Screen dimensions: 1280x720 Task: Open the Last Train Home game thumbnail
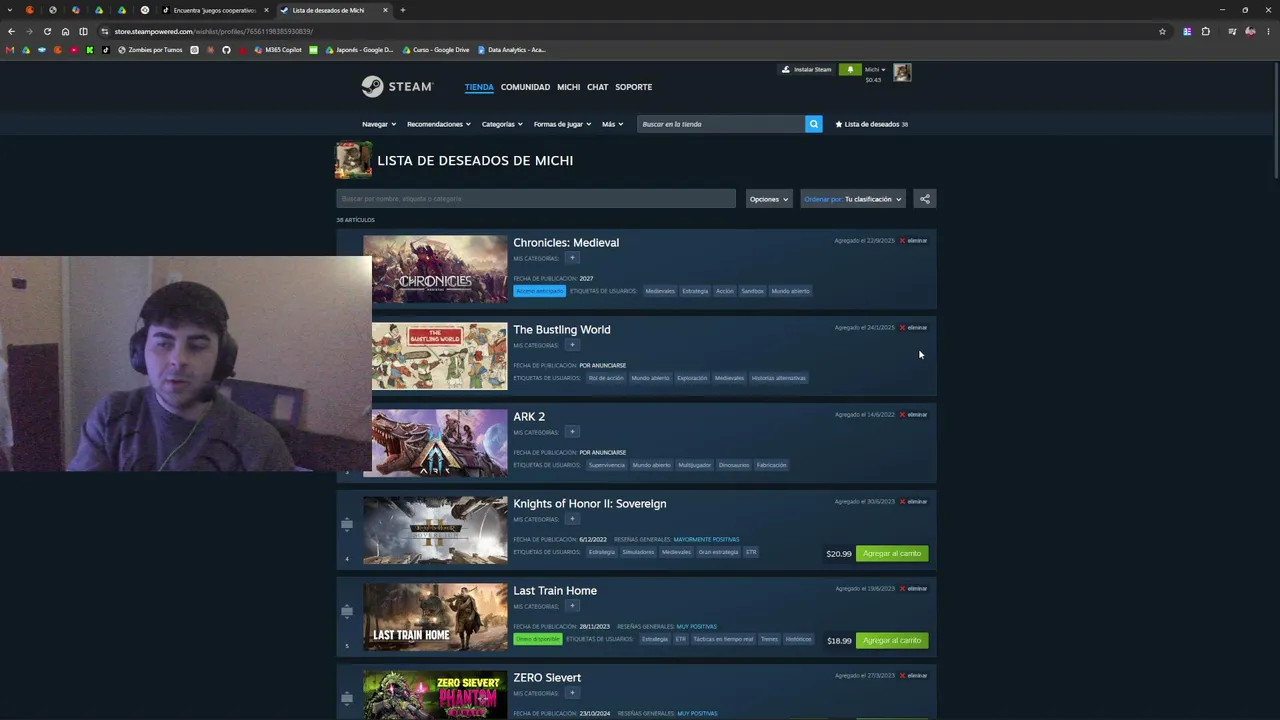[x=435, y=617]
